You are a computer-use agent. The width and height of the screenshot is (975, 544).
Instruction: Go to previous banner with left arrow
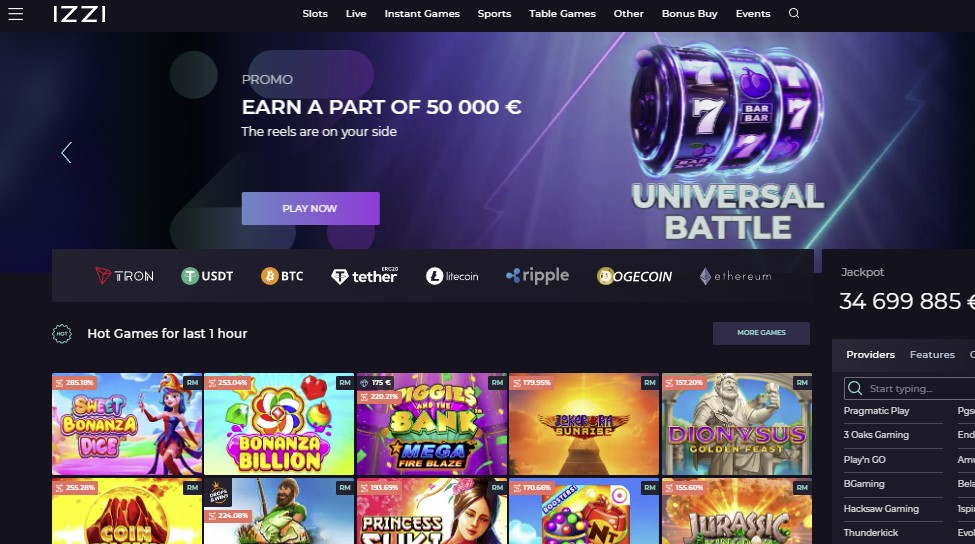tap(66, 152)
